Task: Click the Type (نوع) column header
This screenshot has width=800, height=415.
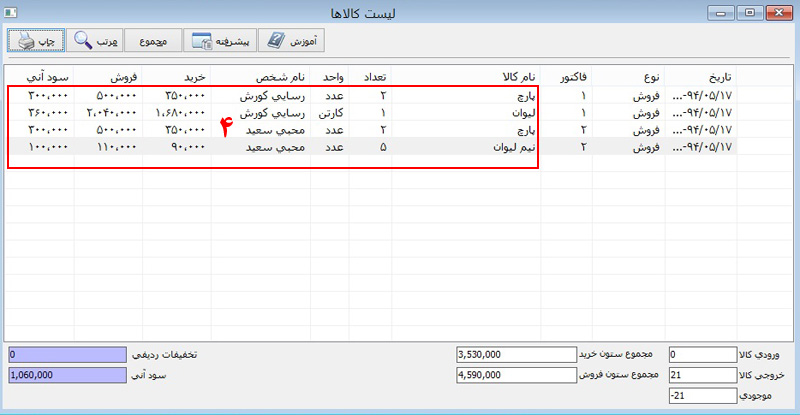Action: click(632, 77)
